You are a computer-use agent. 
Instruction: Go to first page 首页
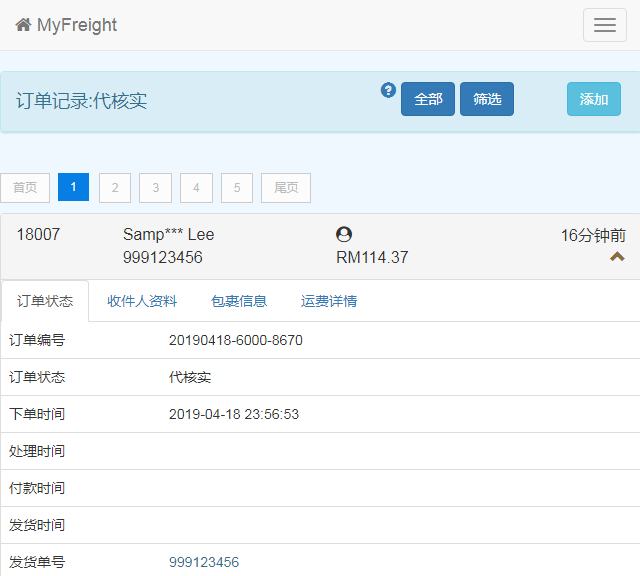tap(25, 188)
